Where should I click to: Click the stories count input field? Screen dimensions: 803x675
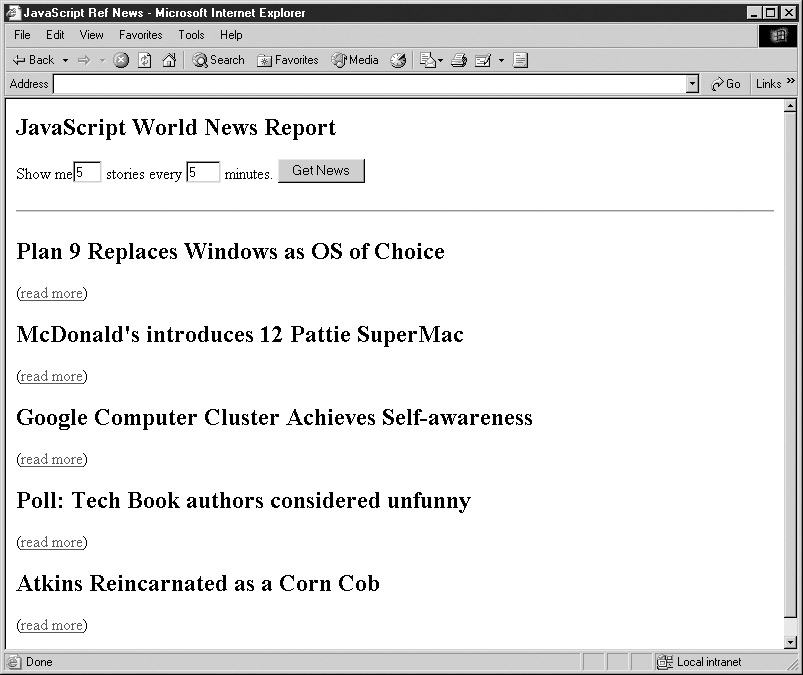click(87, 172)
